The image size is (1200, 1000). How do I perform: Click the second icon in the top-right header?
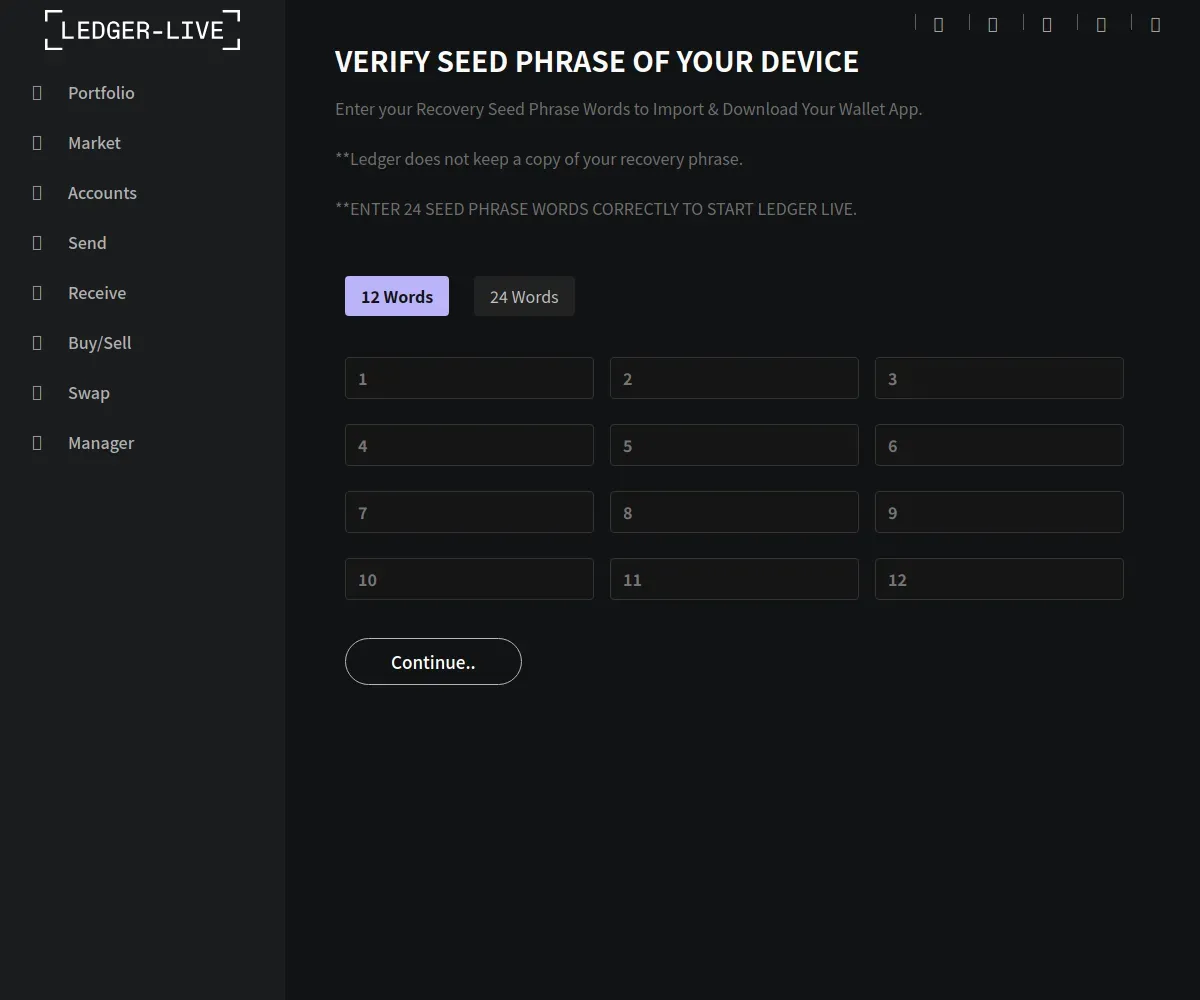[992, 25]
